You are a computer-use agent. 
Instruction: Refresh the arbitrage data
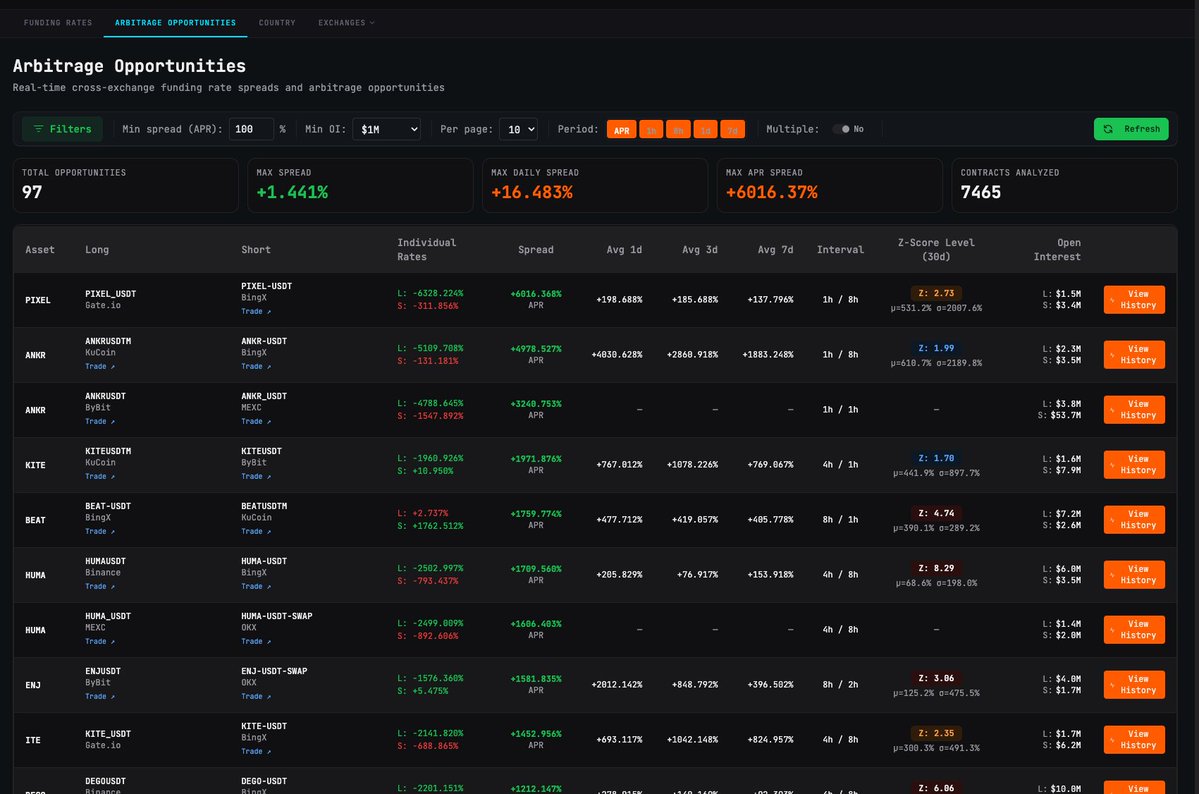point(1131,129)
